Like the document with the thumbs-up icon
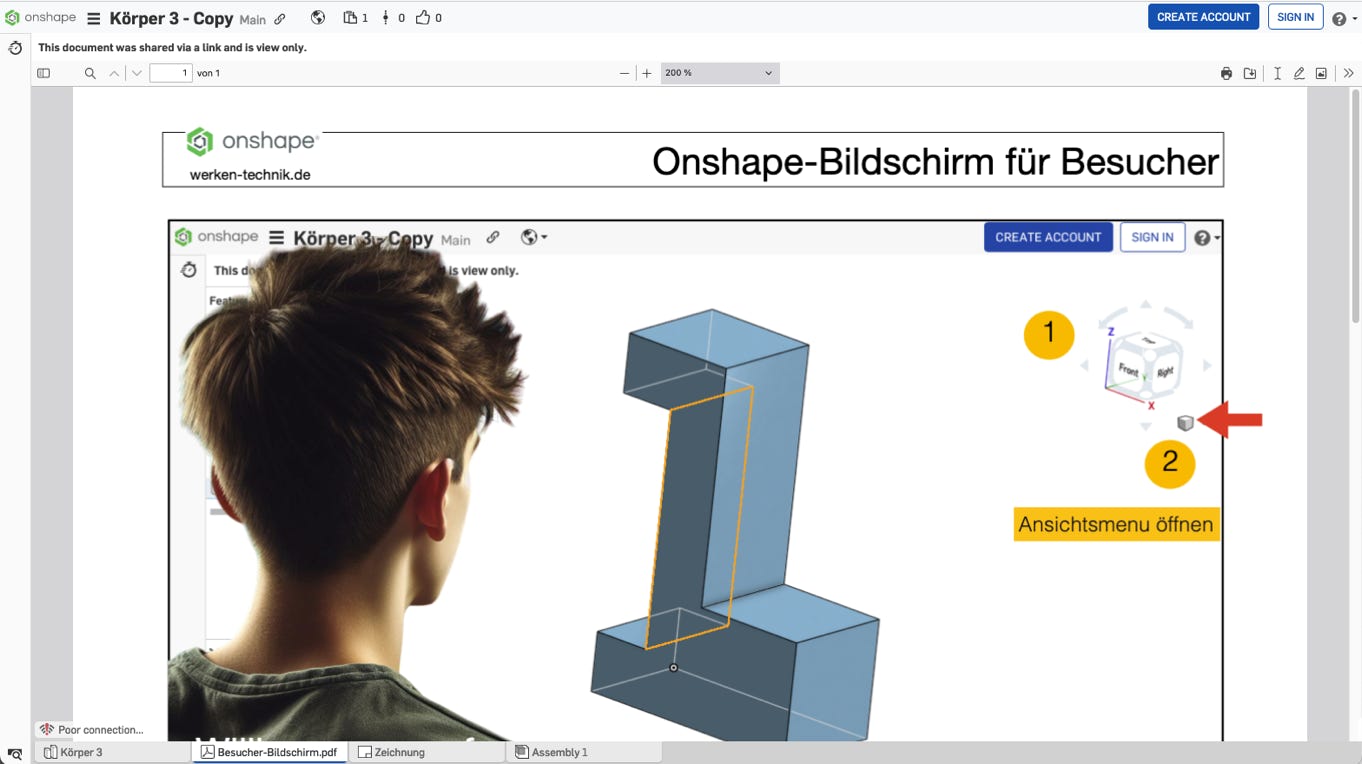This screenshot has width=1362, height=764. [429, 18]
